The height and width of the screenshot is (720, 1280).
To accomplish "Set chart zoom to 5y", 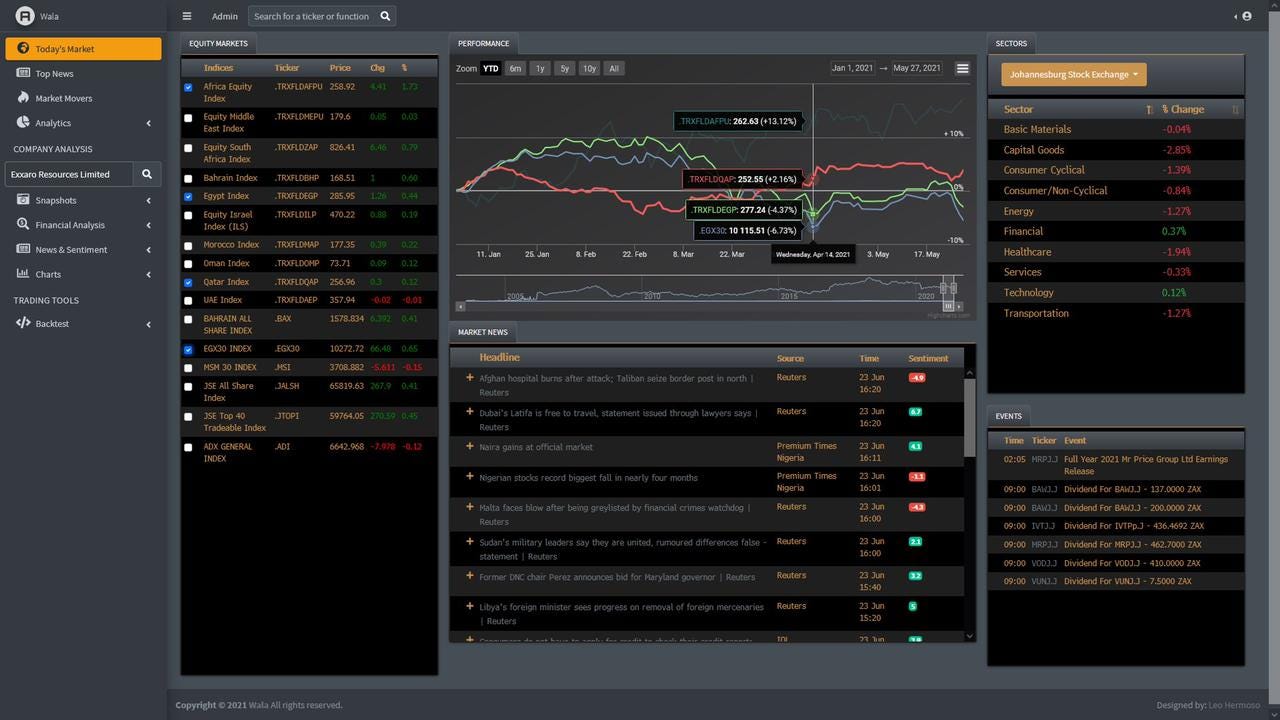I will pos(565,69).
